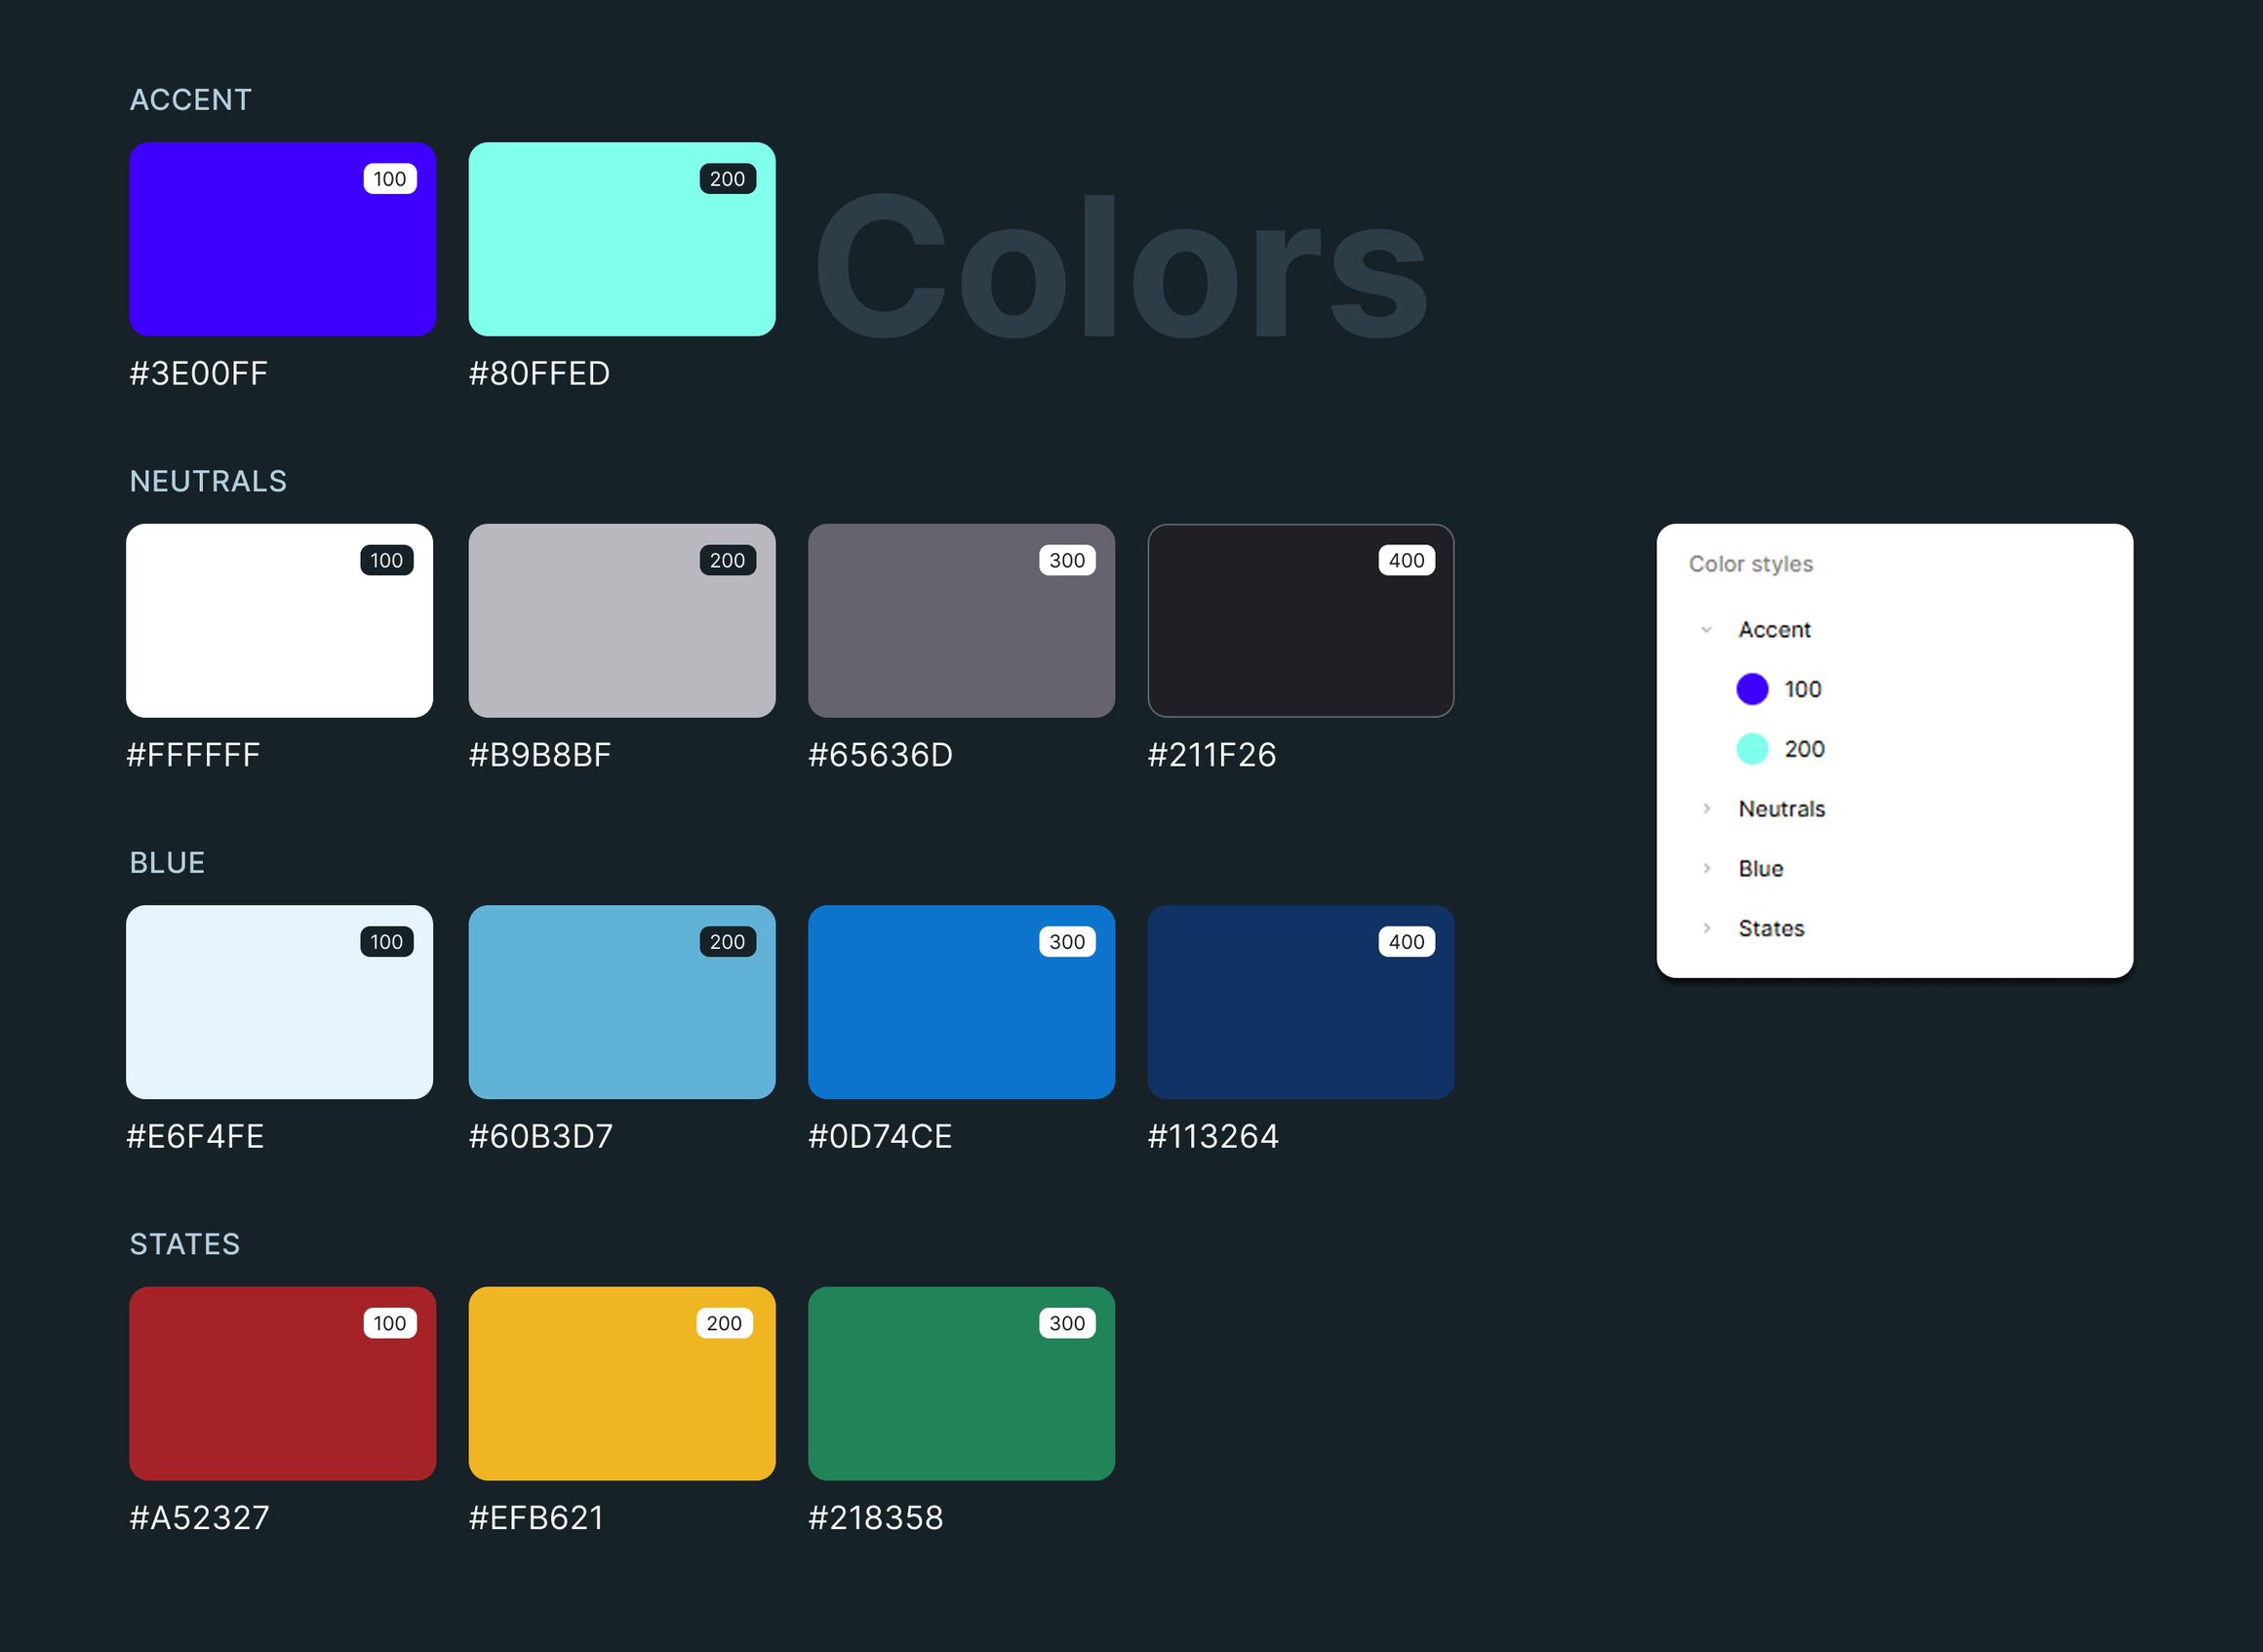Screen dimensions: 2263x1652
Task: Click the STATES section heading
Action: coord(185,1245)
